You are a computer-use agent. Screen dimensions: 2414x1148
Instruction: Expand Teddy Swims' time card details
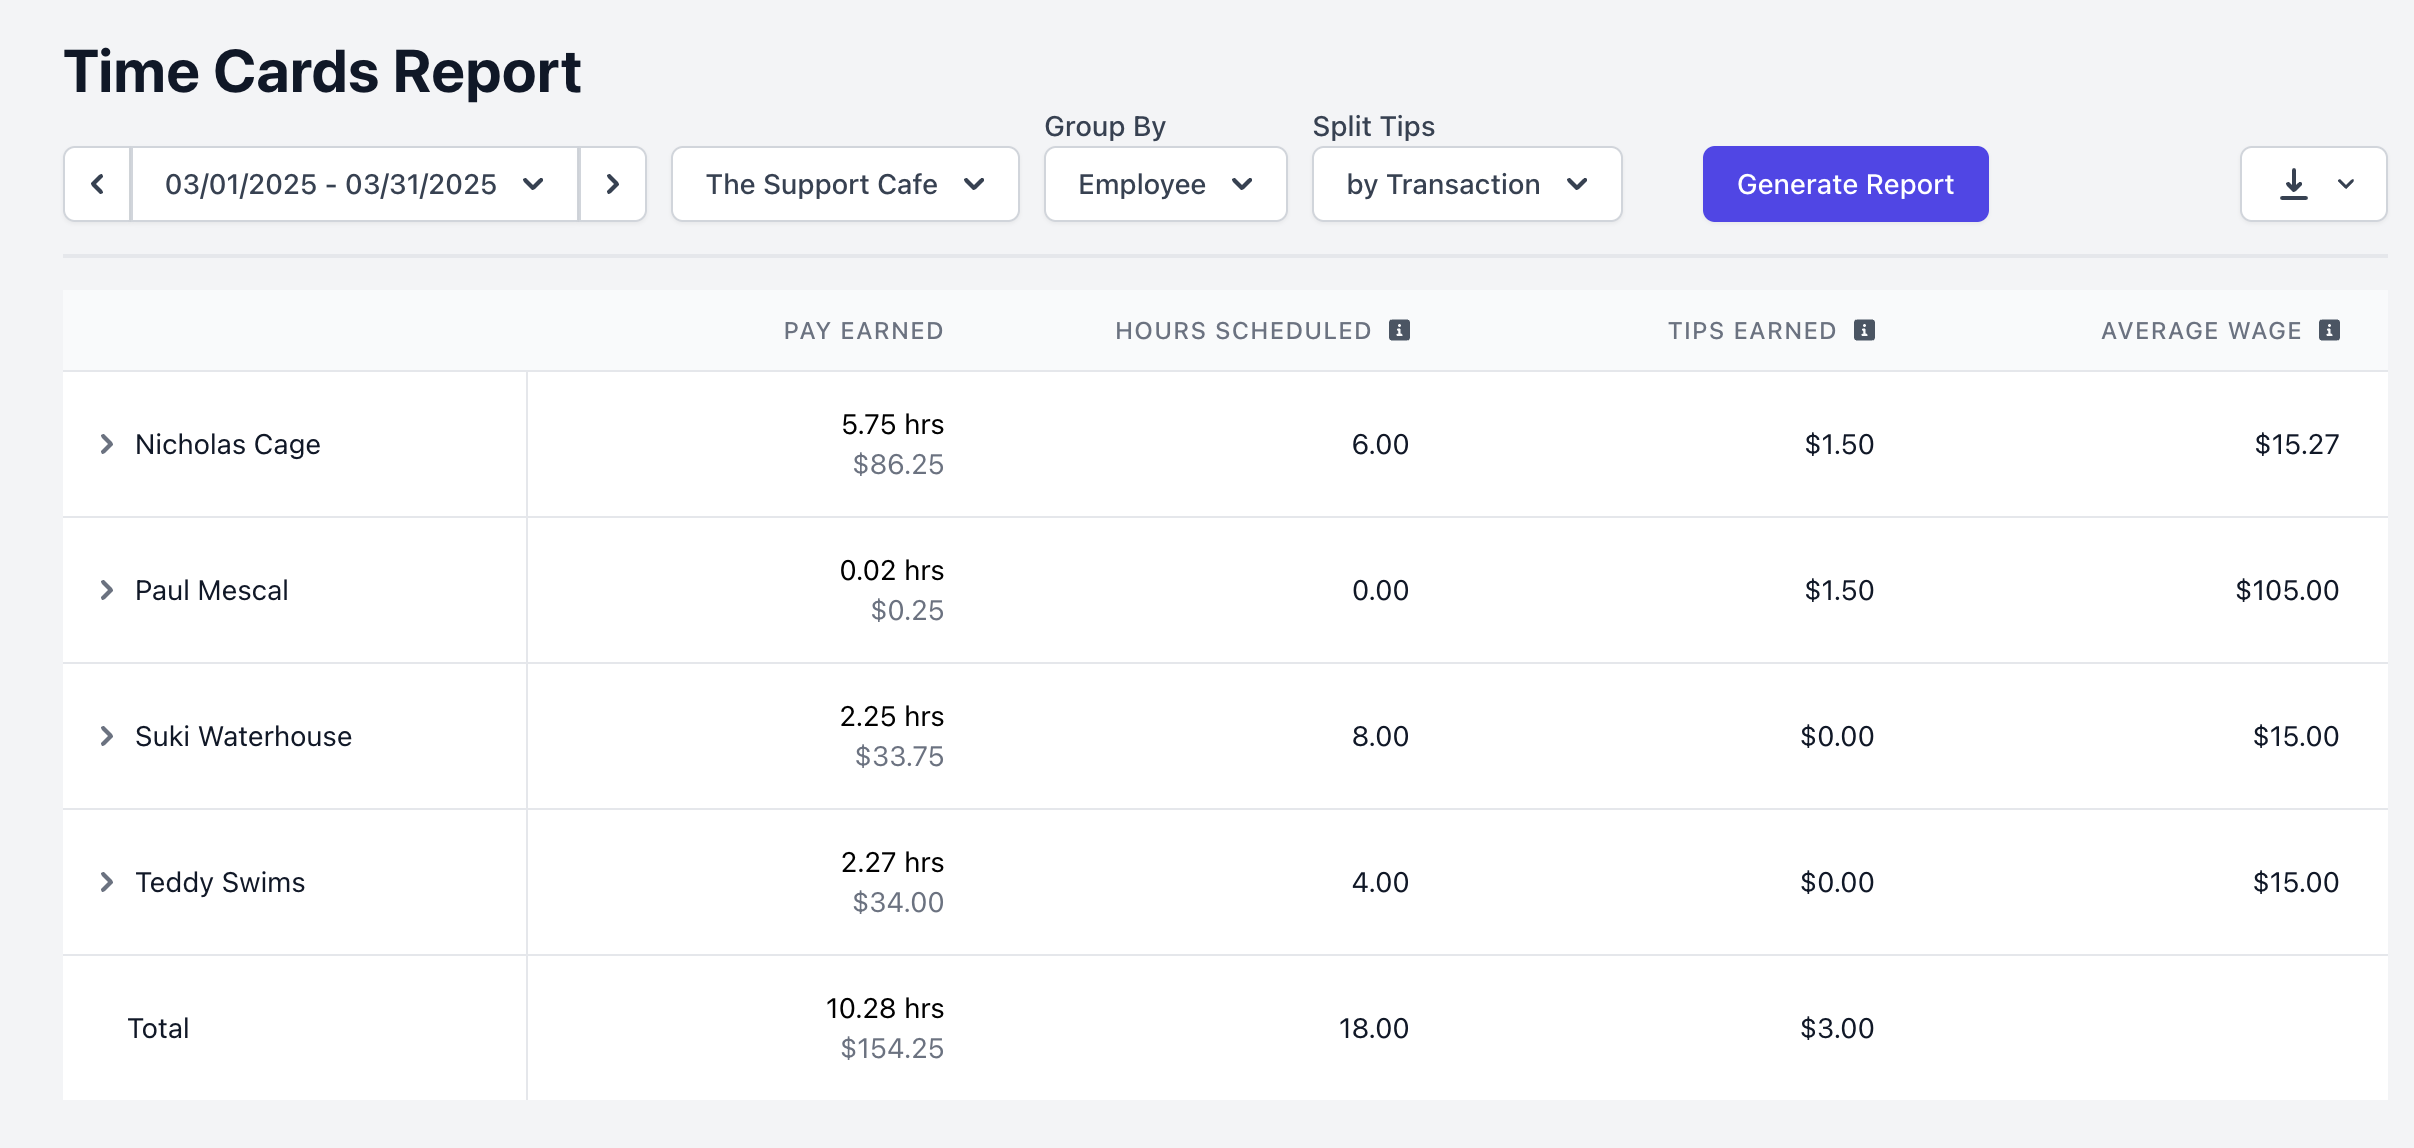[x=106, y=882]
